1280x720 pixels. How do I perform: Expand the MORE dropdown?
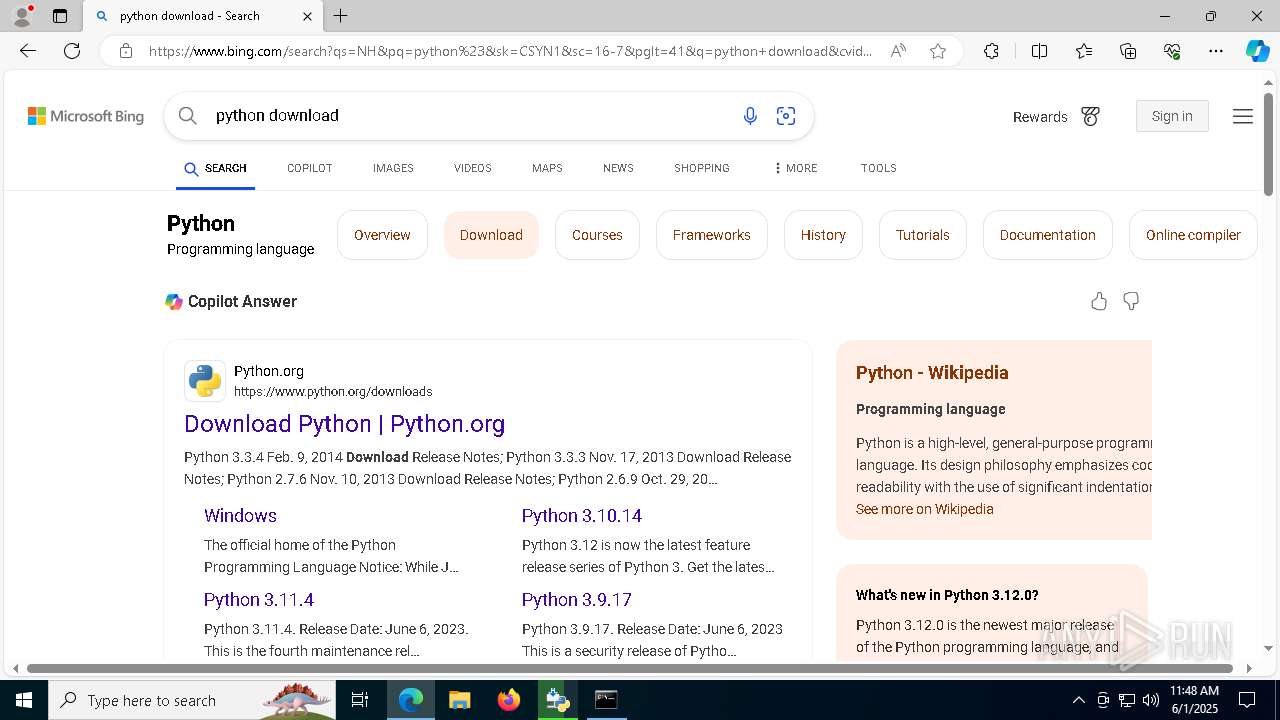(795, 168)
